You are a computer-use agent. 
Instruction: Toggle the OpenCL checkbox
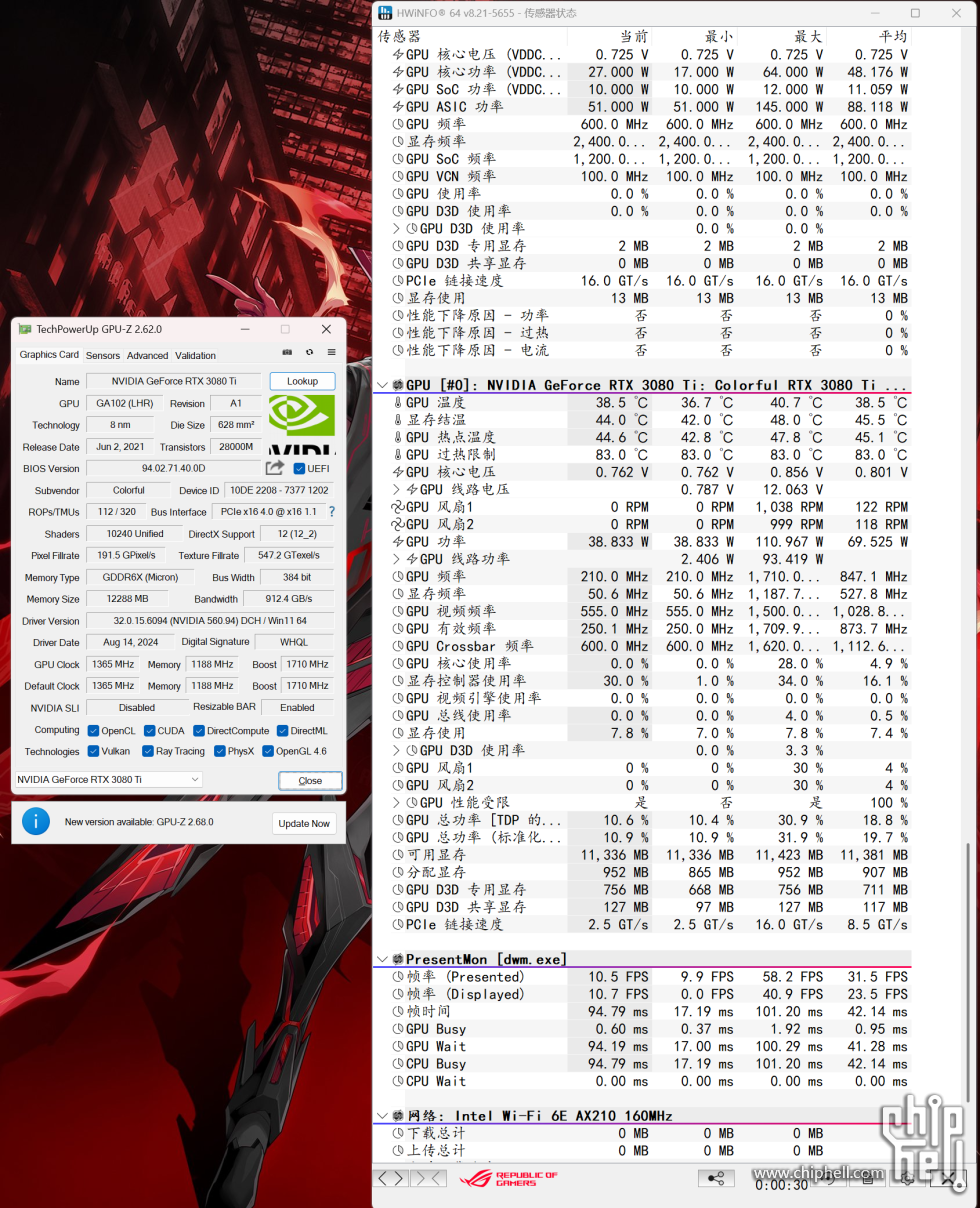click(x=93, y=731)
